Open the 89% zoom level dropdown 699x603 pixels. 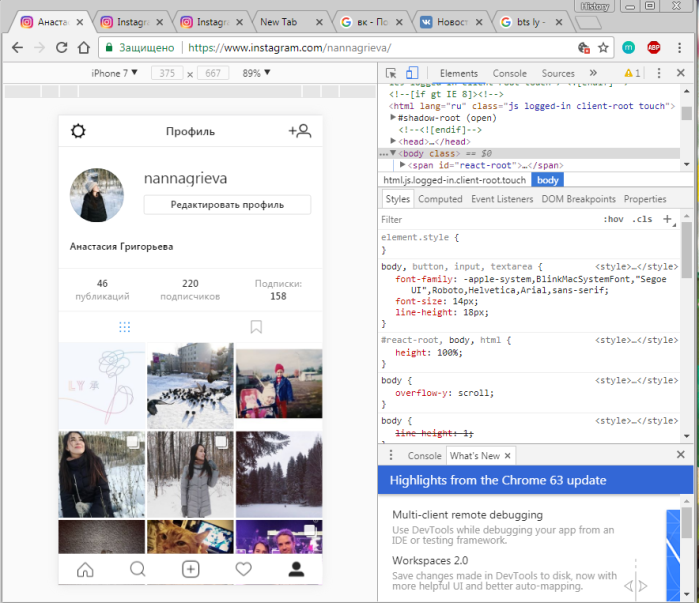coord(256,73)
